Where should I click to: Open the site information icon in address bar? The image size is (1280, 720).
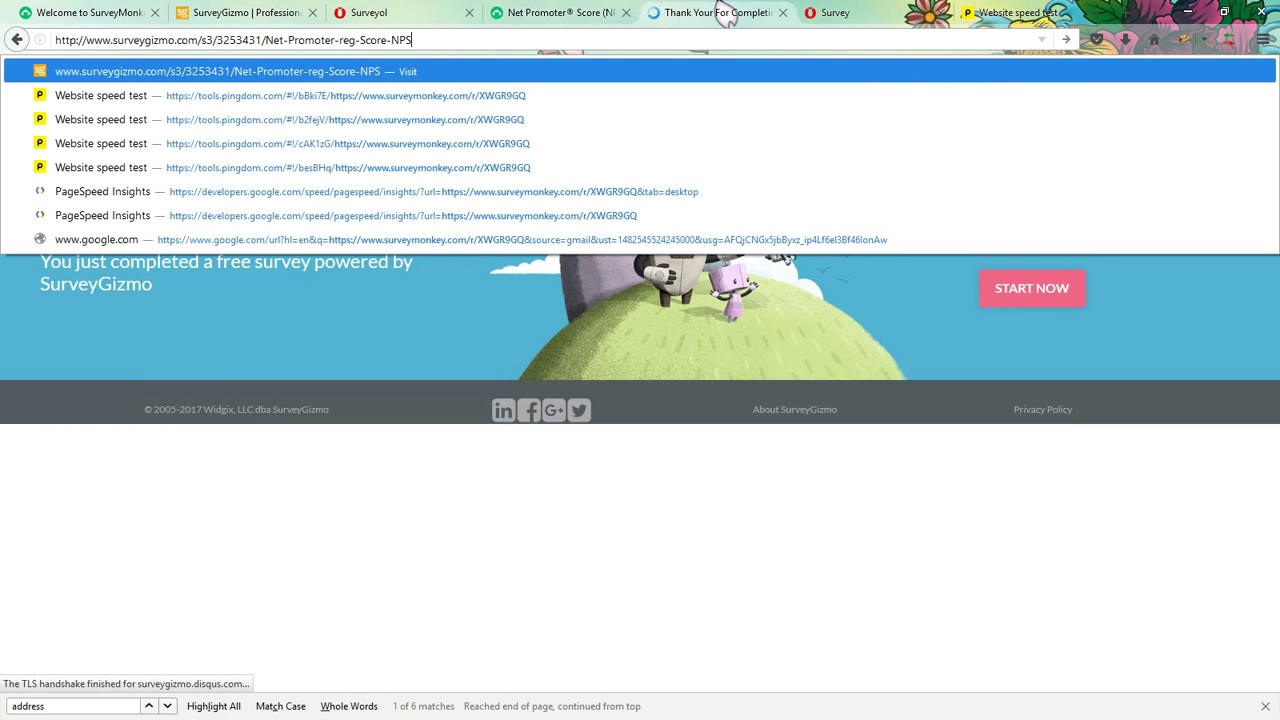(x=40, y=40)
